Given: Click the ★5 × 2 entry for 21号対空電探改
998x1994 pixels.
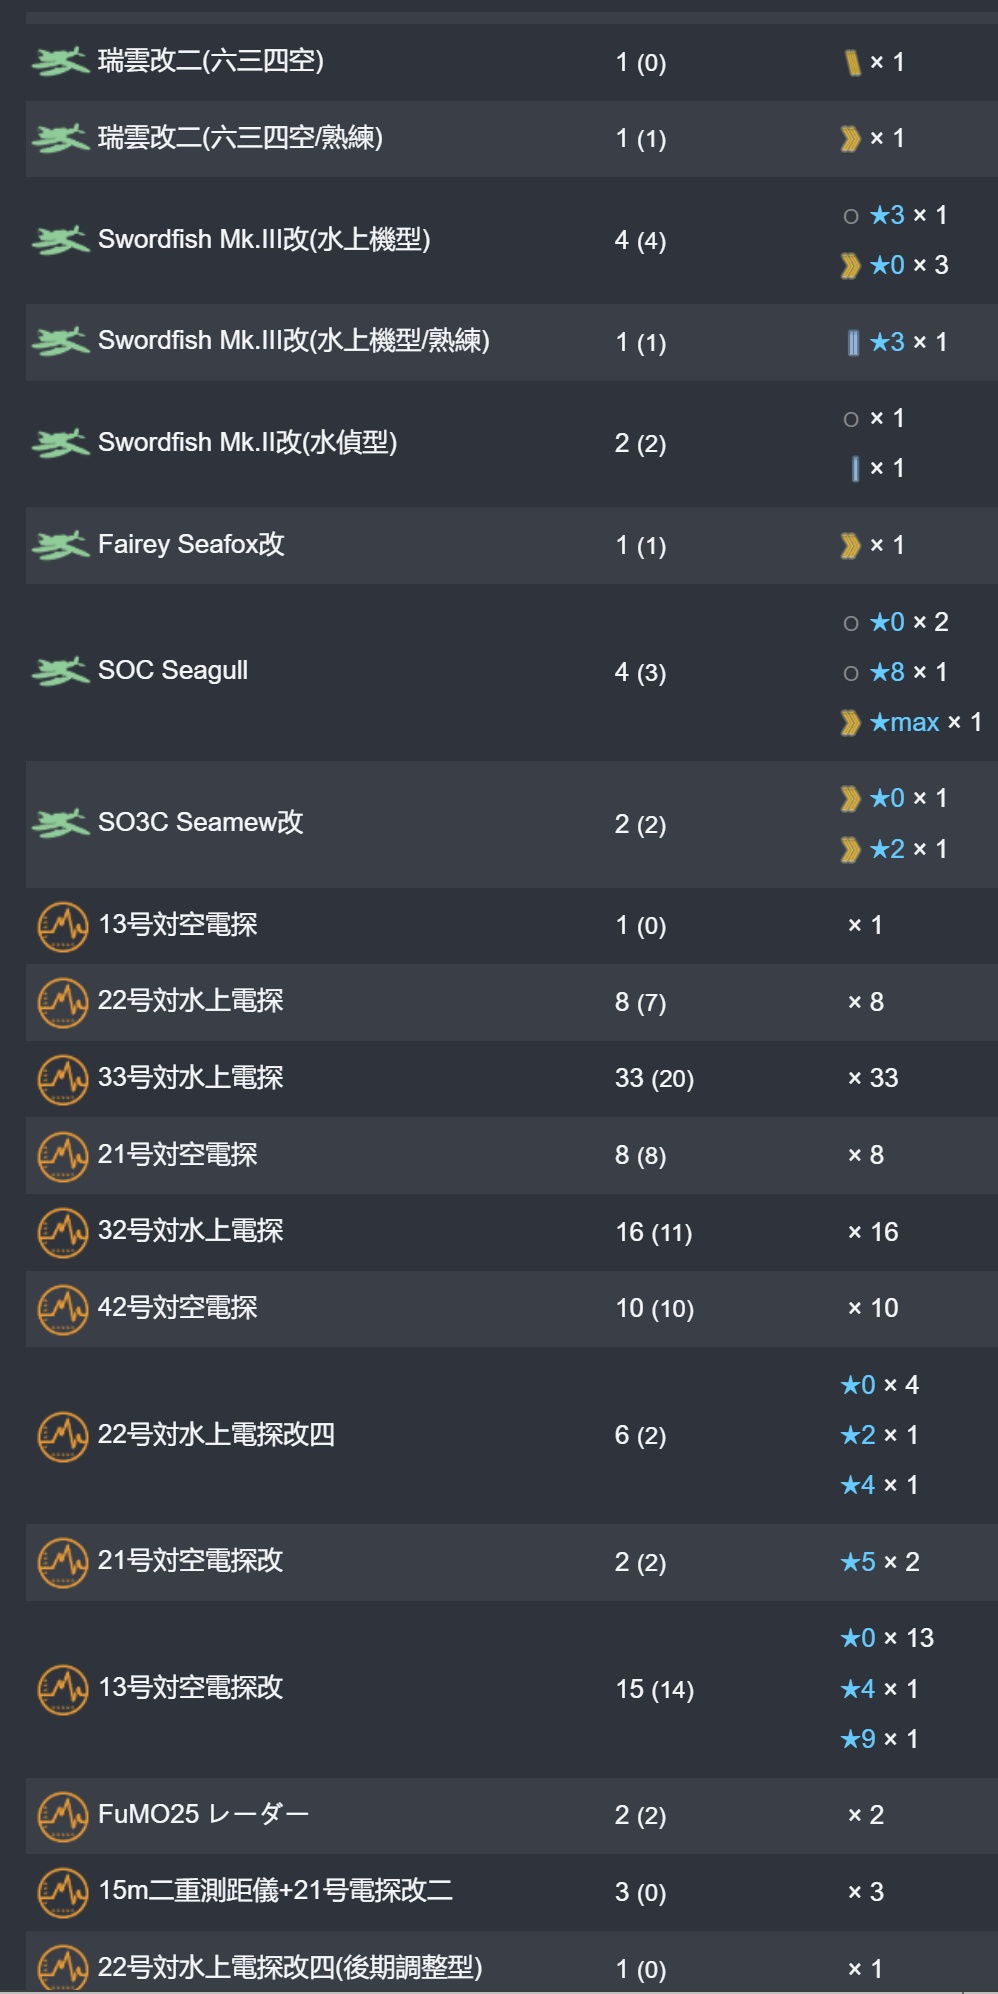Looking at the screenshot, I should [880, 1562].
